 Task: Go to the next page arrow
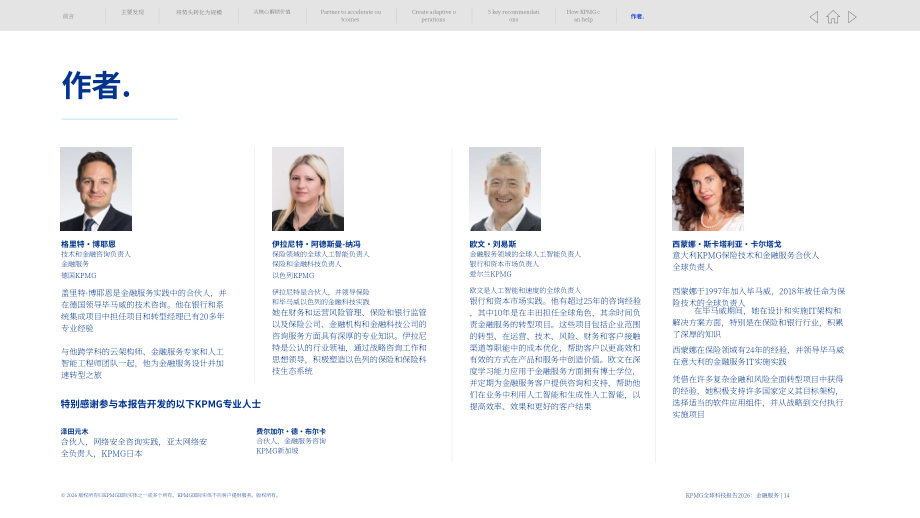coord(853,17)
